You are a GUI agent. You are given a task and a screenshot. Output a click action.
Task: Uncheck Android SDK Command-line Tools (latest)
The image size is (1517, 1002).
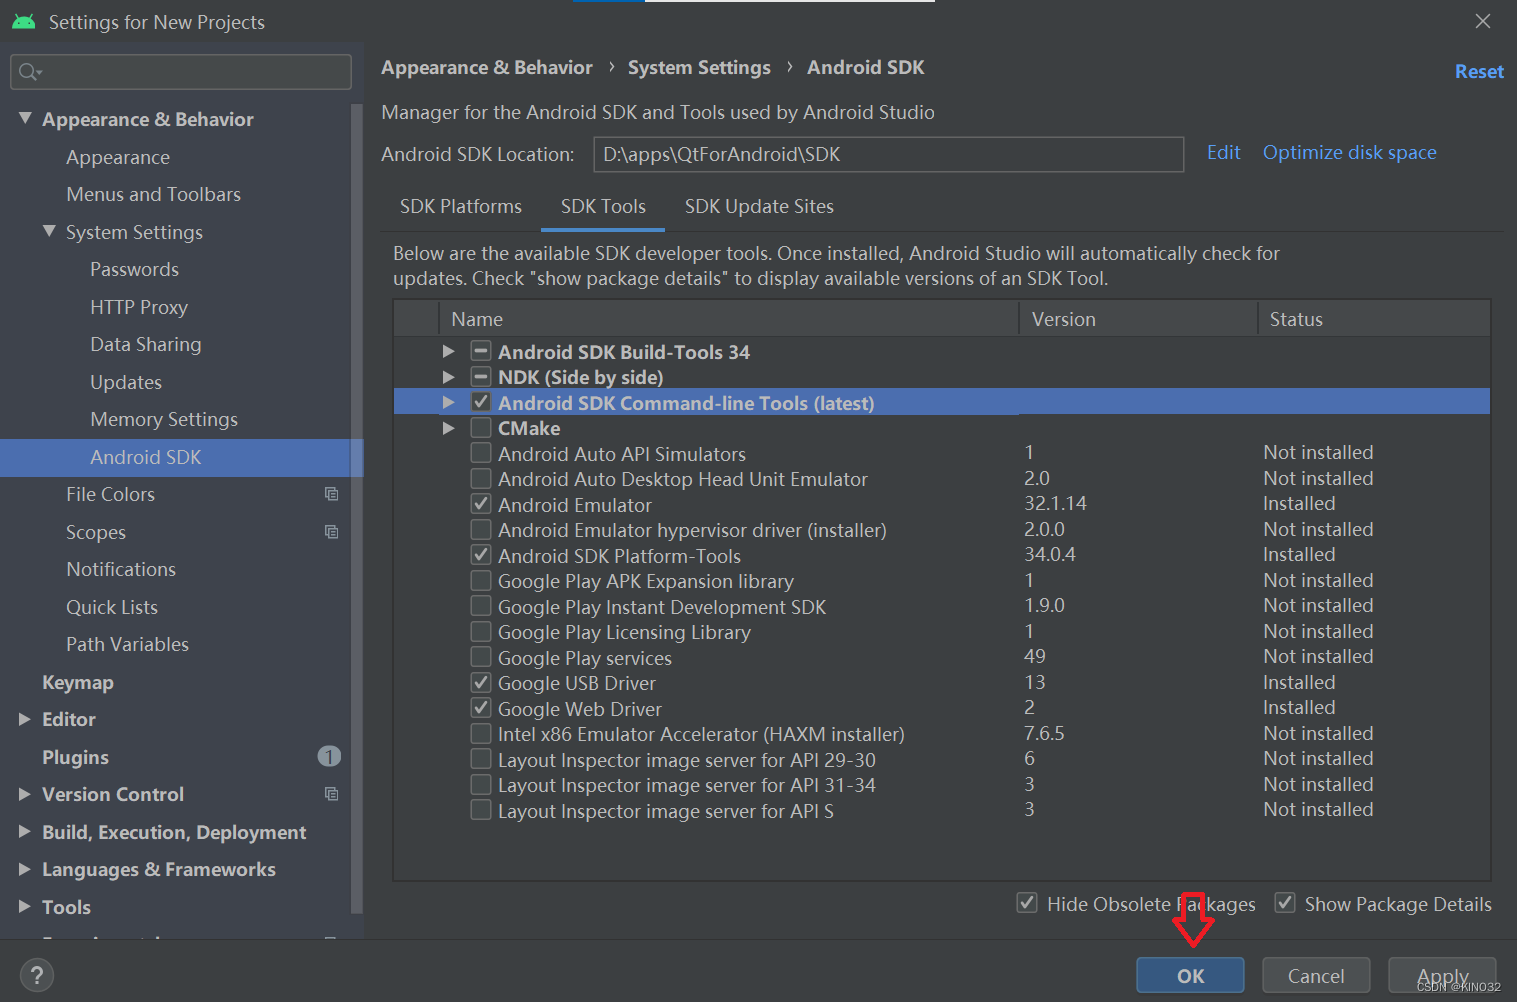pos(481,402)
